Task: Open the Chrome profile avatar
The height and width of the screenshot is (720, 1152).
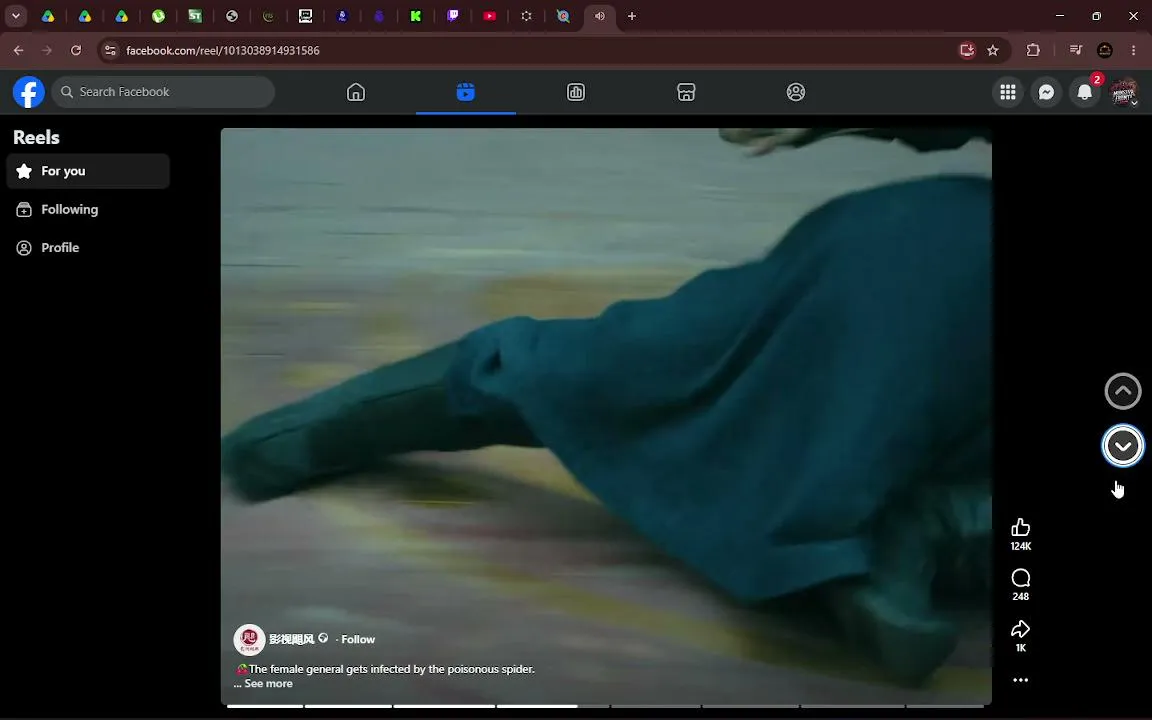Action: tap(1104, 51)
